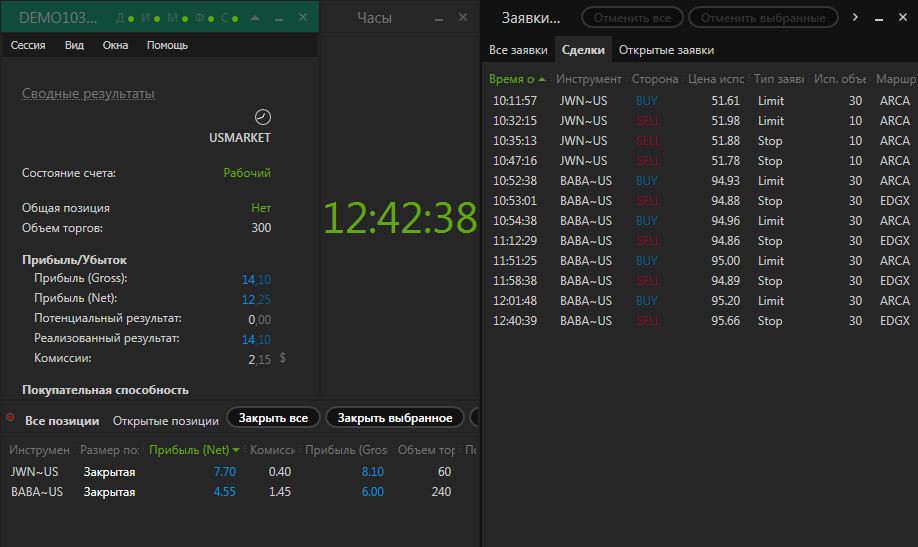Screen dimensions: 918x547
Task: Sort positions by Прибыль (Net) column header
Action: [194, 450]
